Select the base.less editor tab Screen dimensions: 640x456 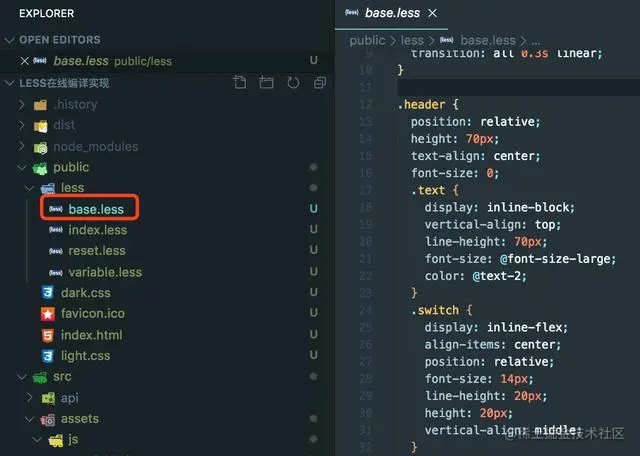(391, 14)
